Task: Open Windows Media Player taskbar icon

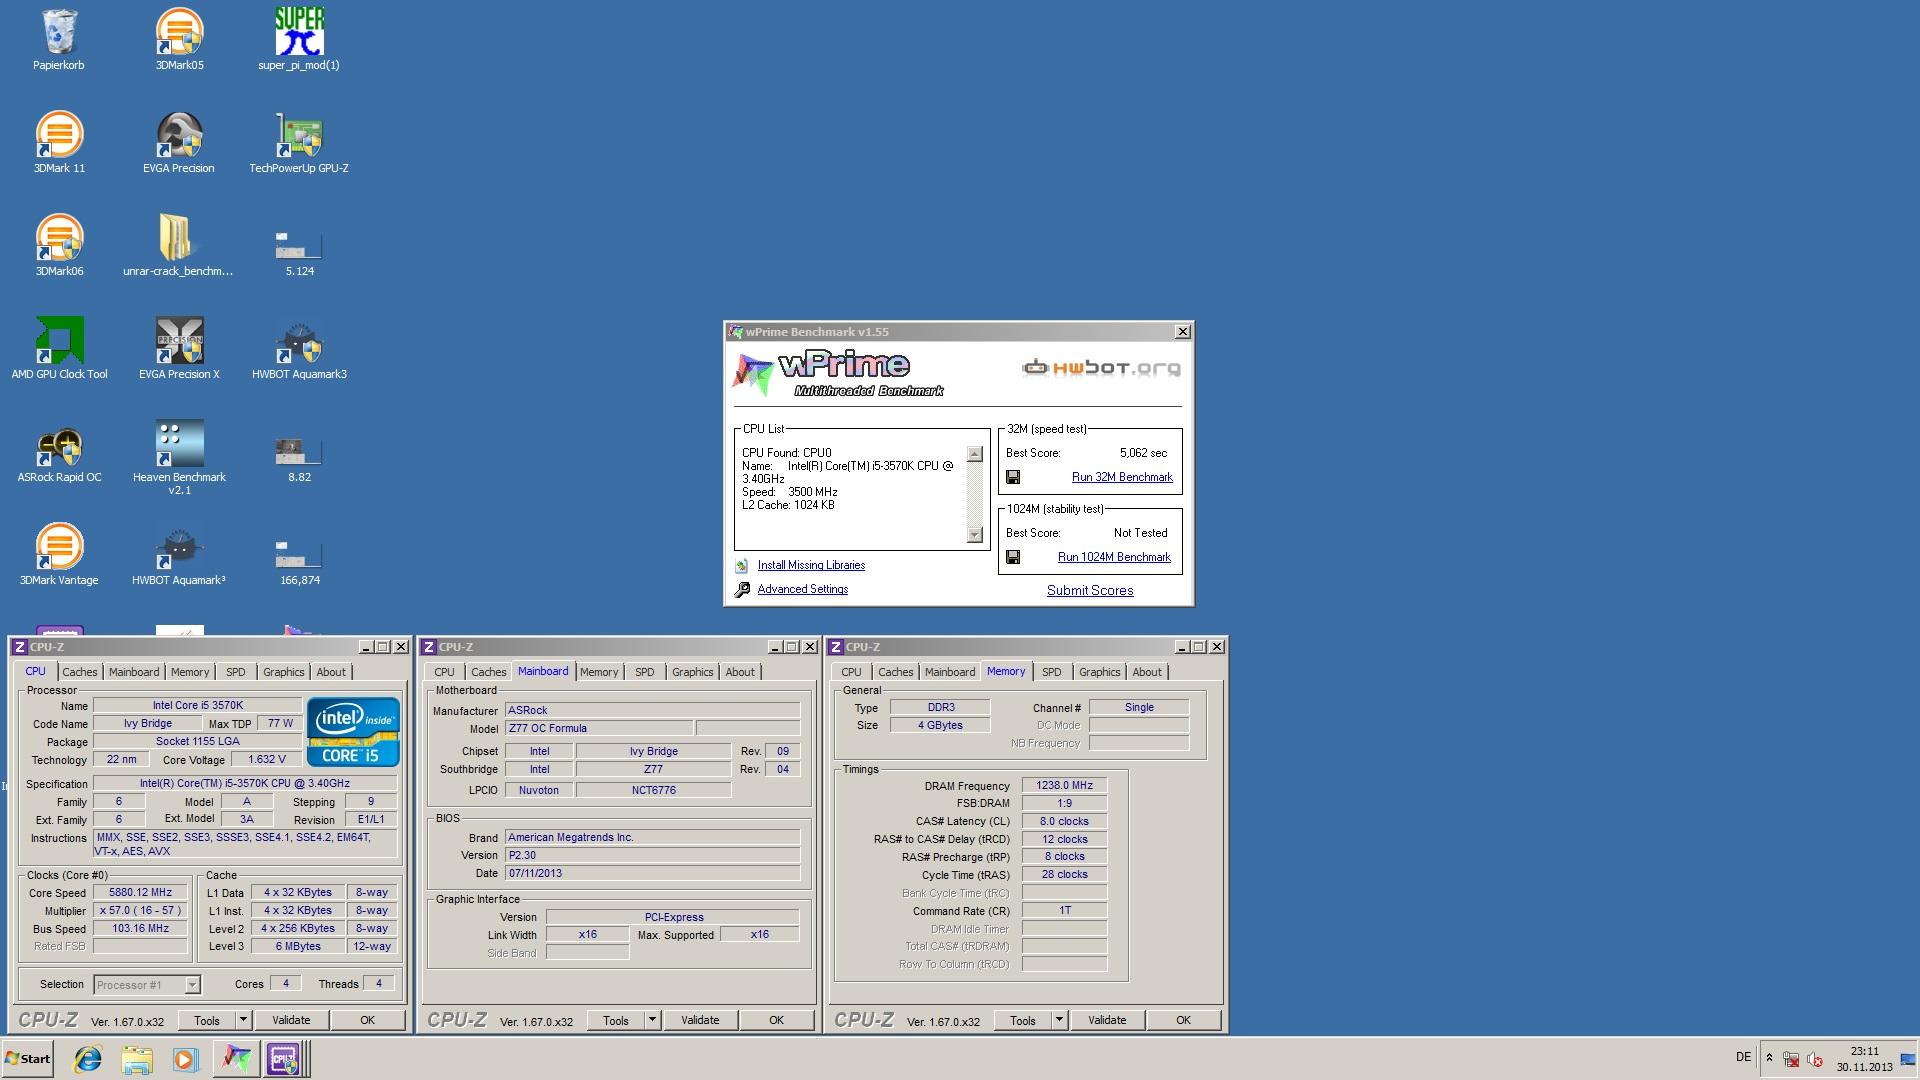Action: tap(185, 1059)
